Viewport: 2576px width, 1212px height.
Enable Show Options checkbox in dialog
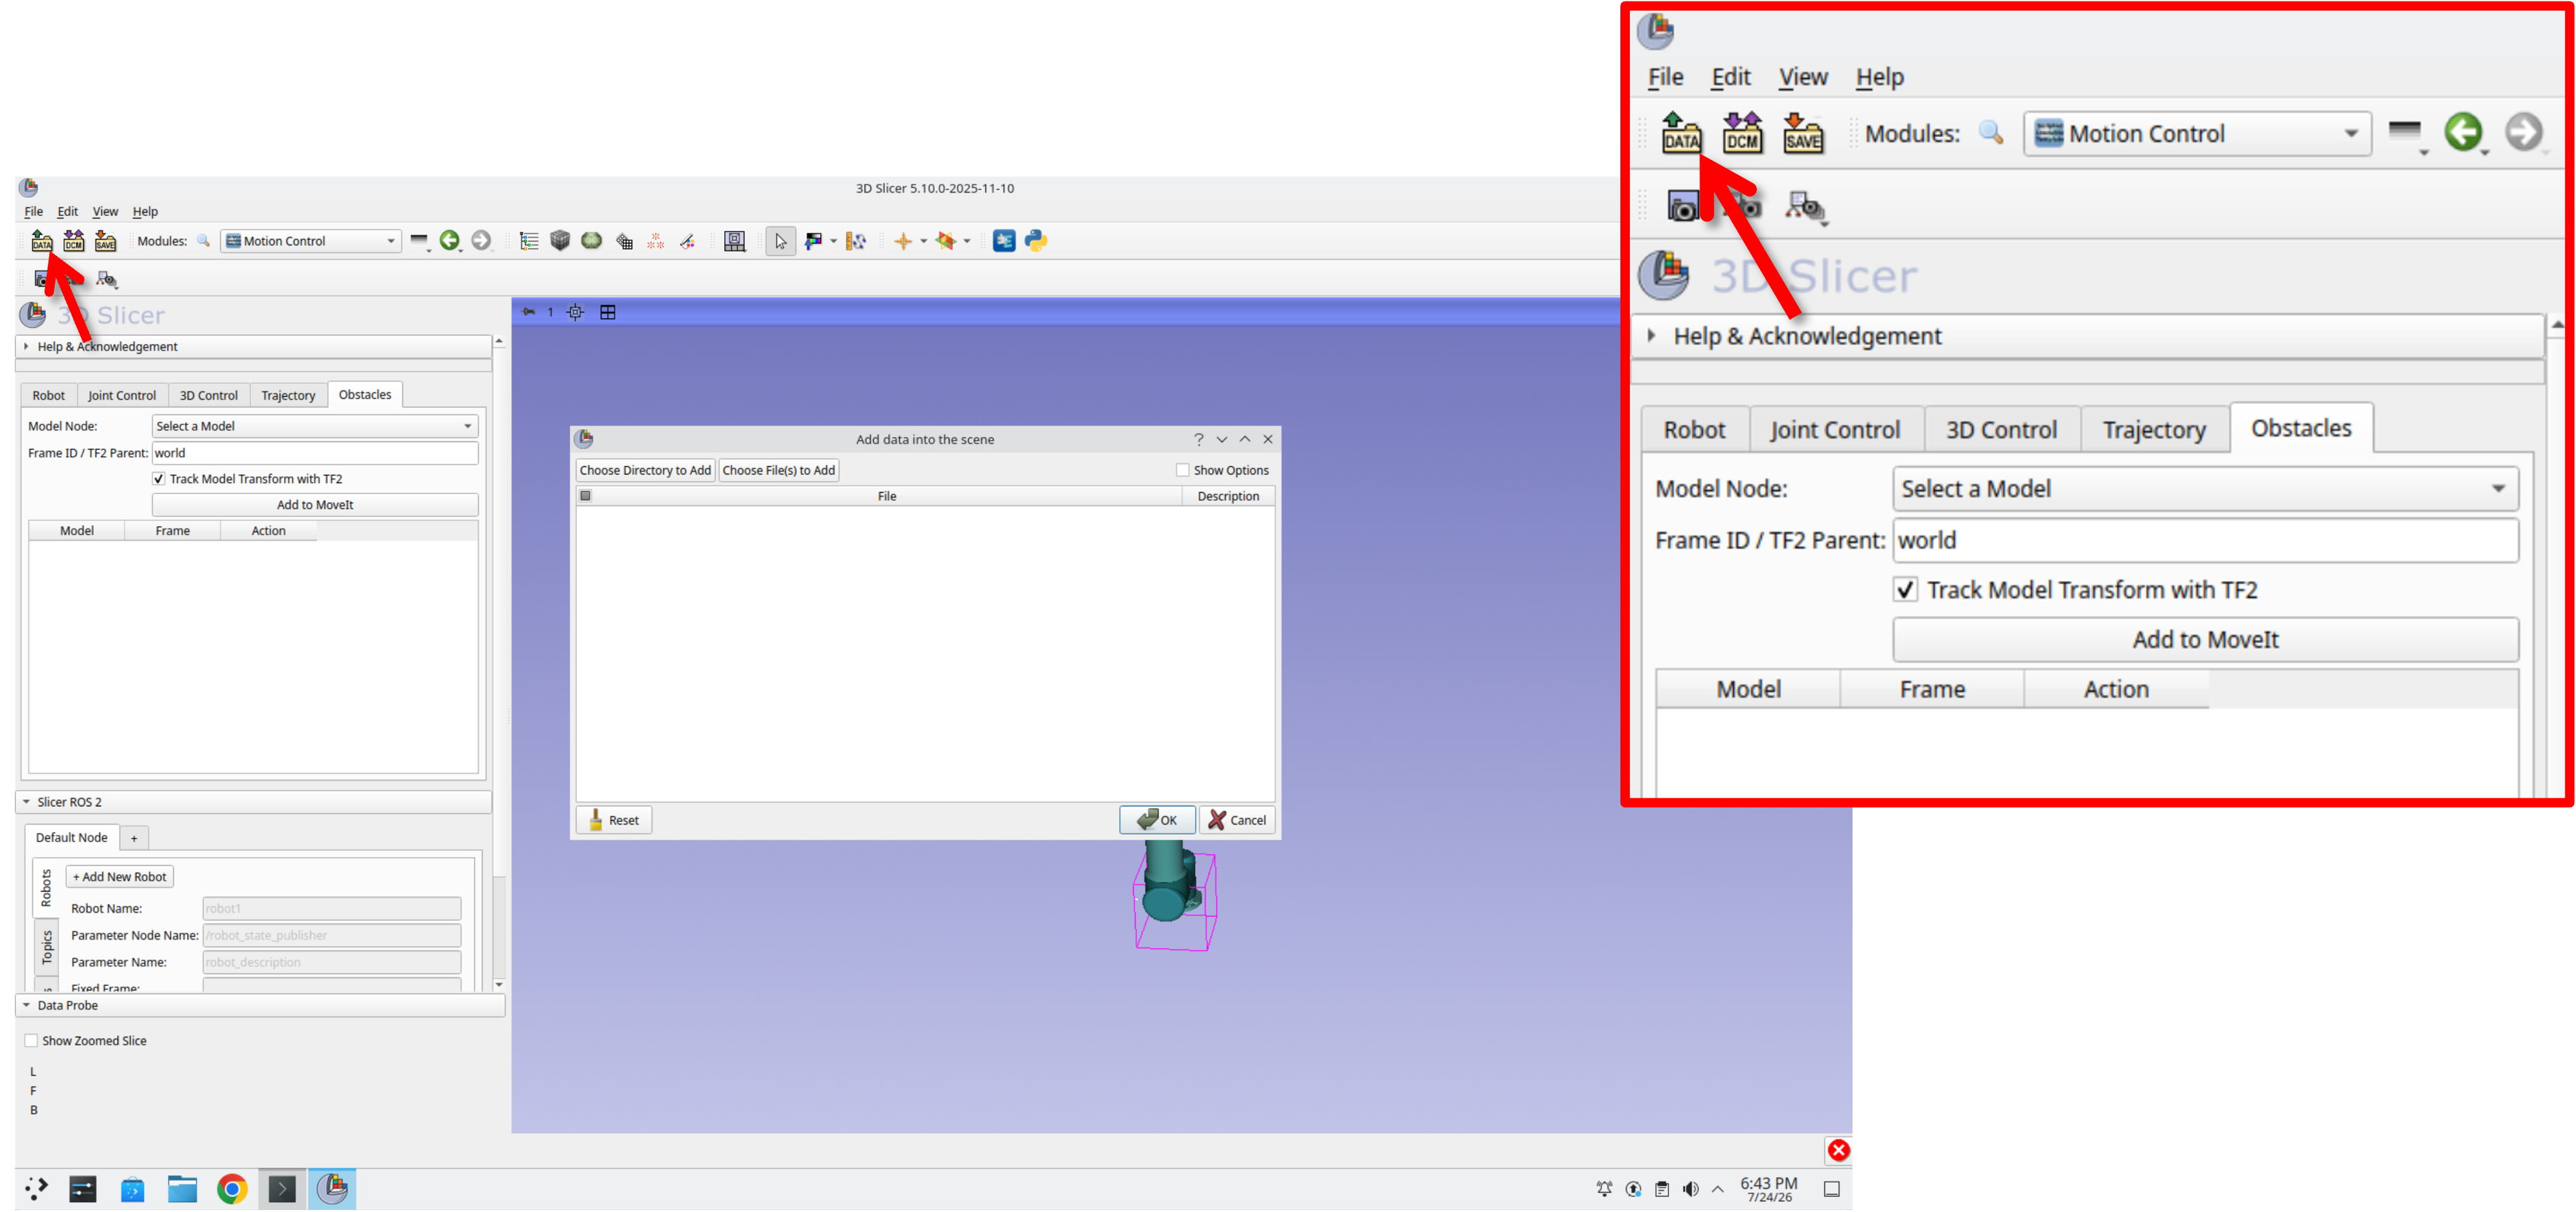1183,470
